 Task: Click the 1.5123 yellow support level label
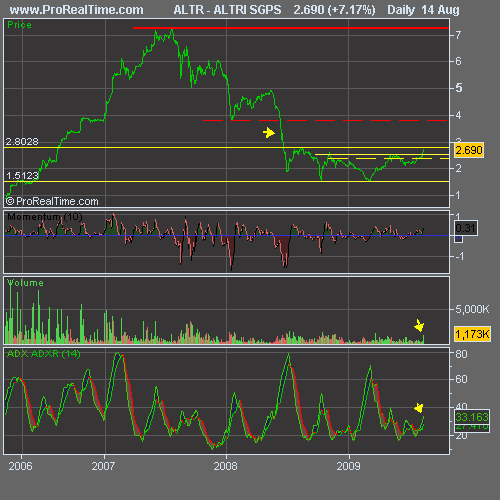22,176
